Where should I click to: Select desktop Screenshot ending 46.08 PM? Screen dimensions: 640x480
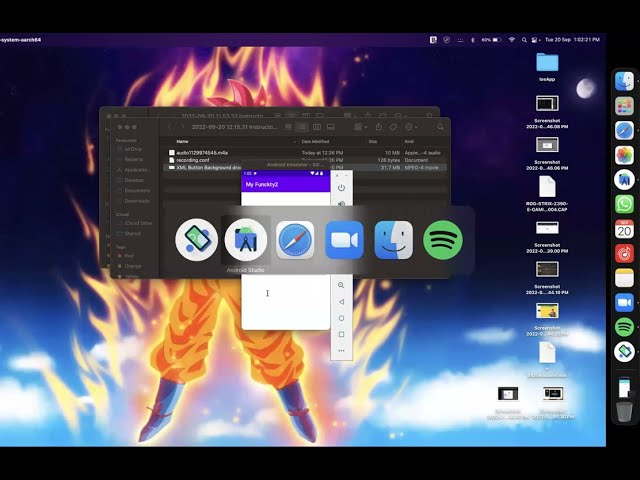(x=547, y=112)
